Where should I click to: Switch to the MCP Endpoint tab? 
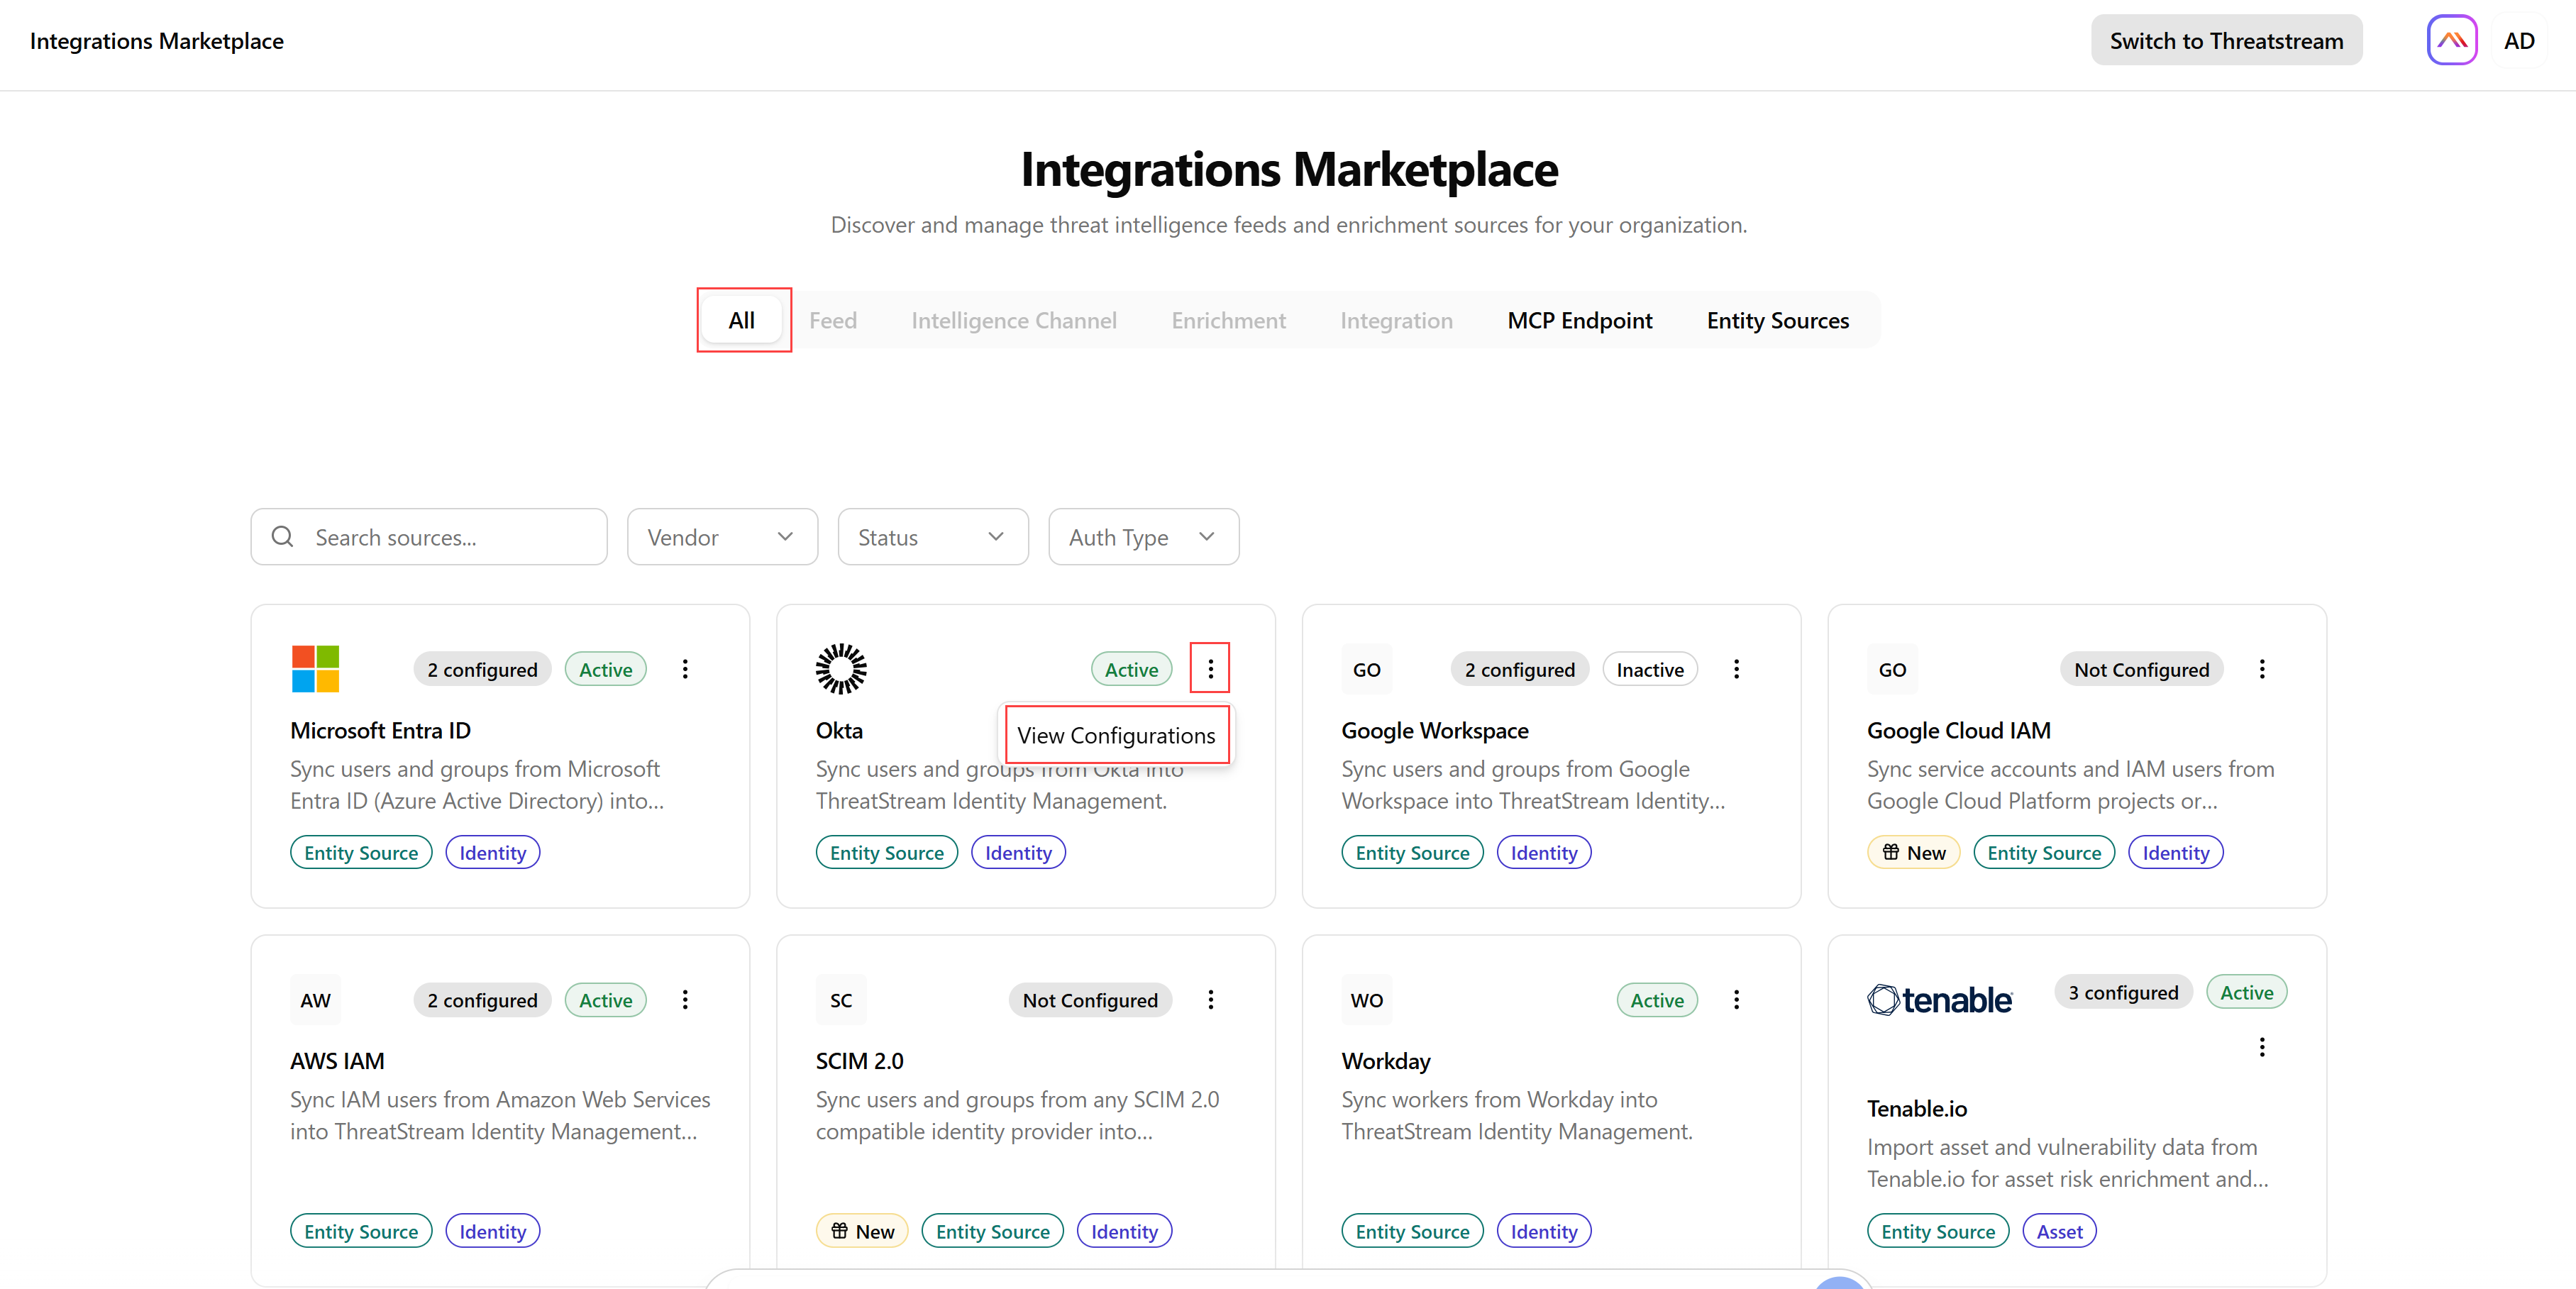click(1579, 320)
